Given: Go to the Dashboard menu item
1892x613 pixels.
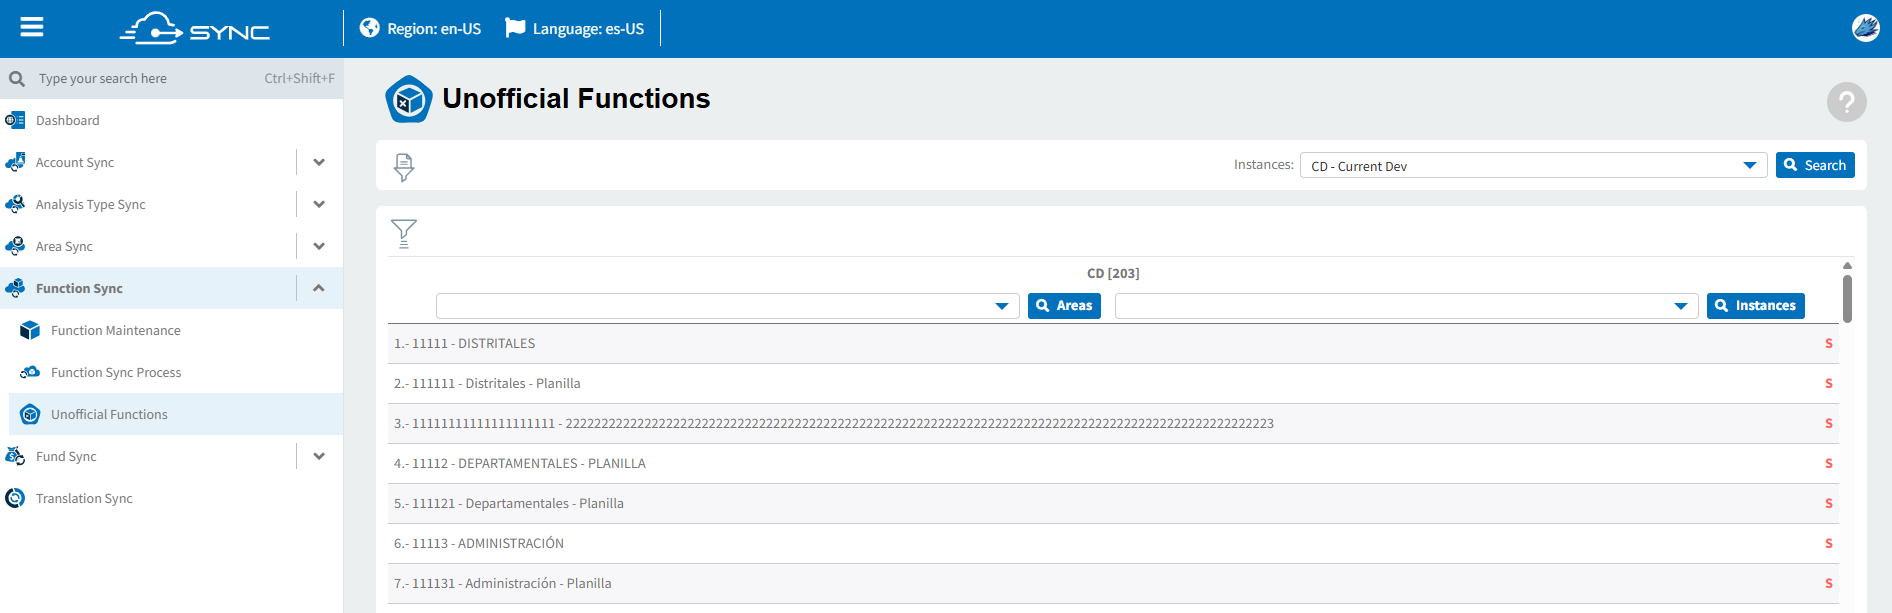Looking at the screenshot, I should click(171, 120).
